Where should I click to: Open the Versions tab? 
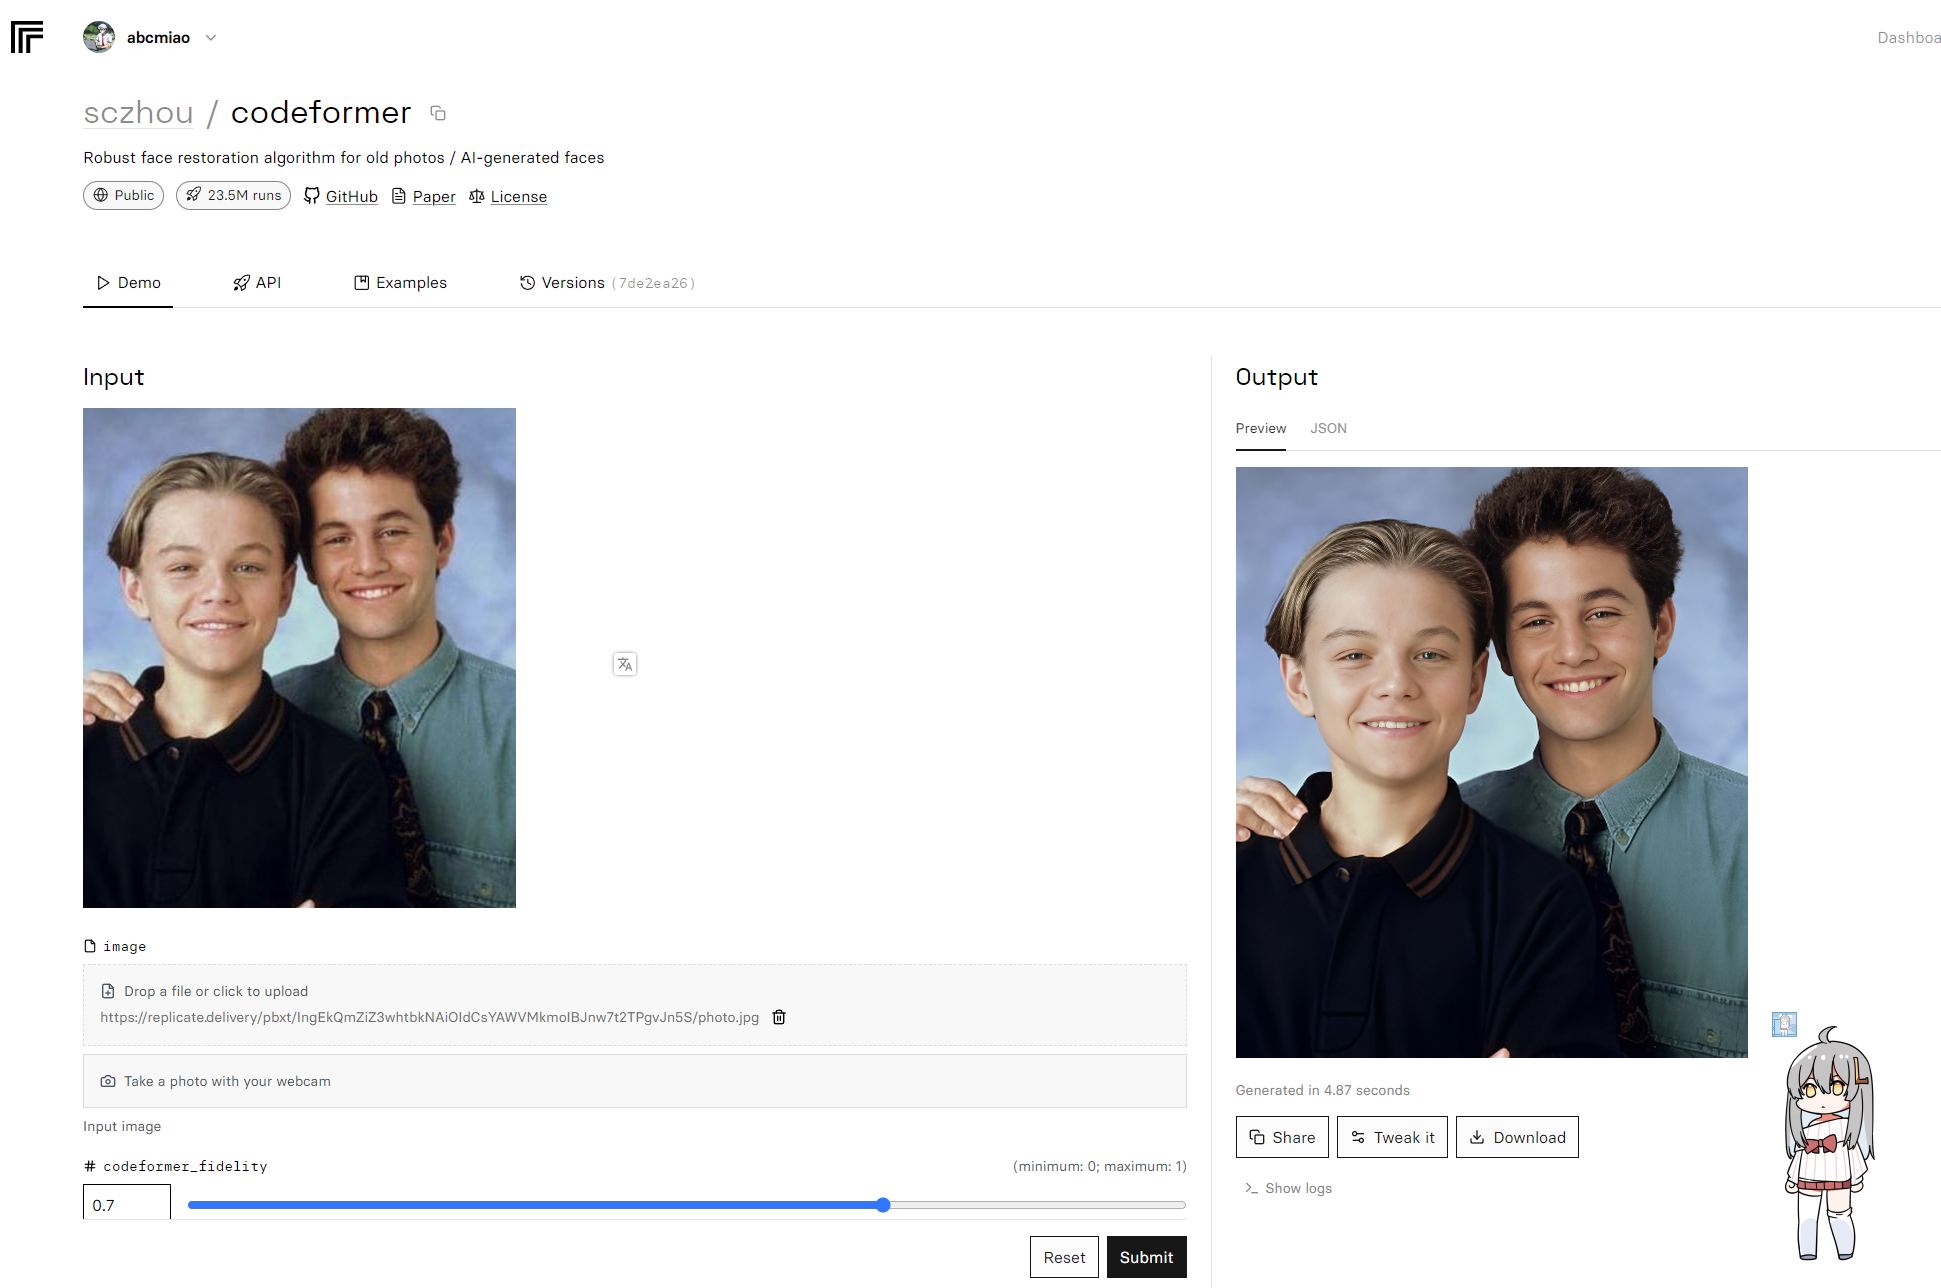pos(572,283)
